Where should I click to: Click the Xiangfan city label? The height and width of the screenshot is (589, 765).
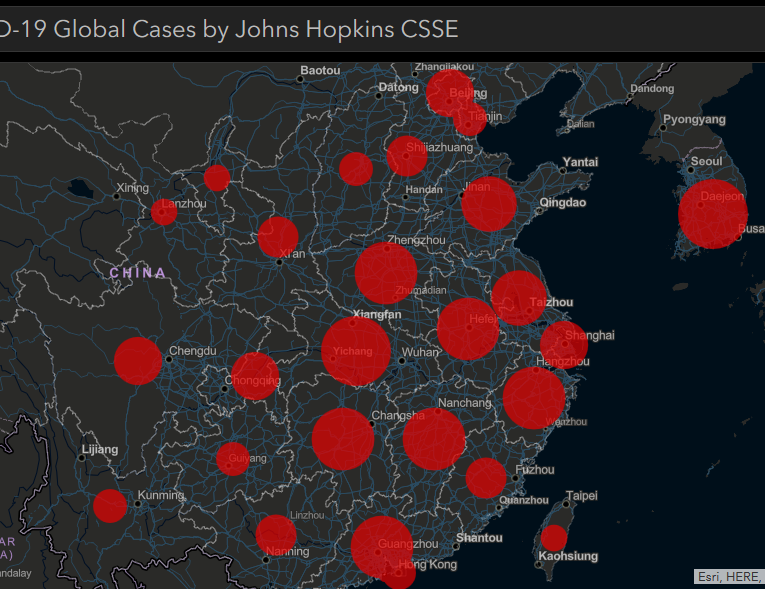pyautogui.click(x=377, y=314)
